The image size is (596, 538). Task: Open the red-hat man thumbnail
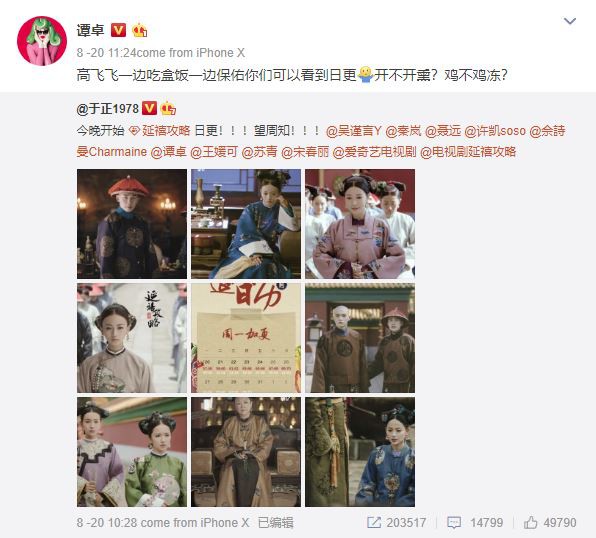click(x=132, y=224)
